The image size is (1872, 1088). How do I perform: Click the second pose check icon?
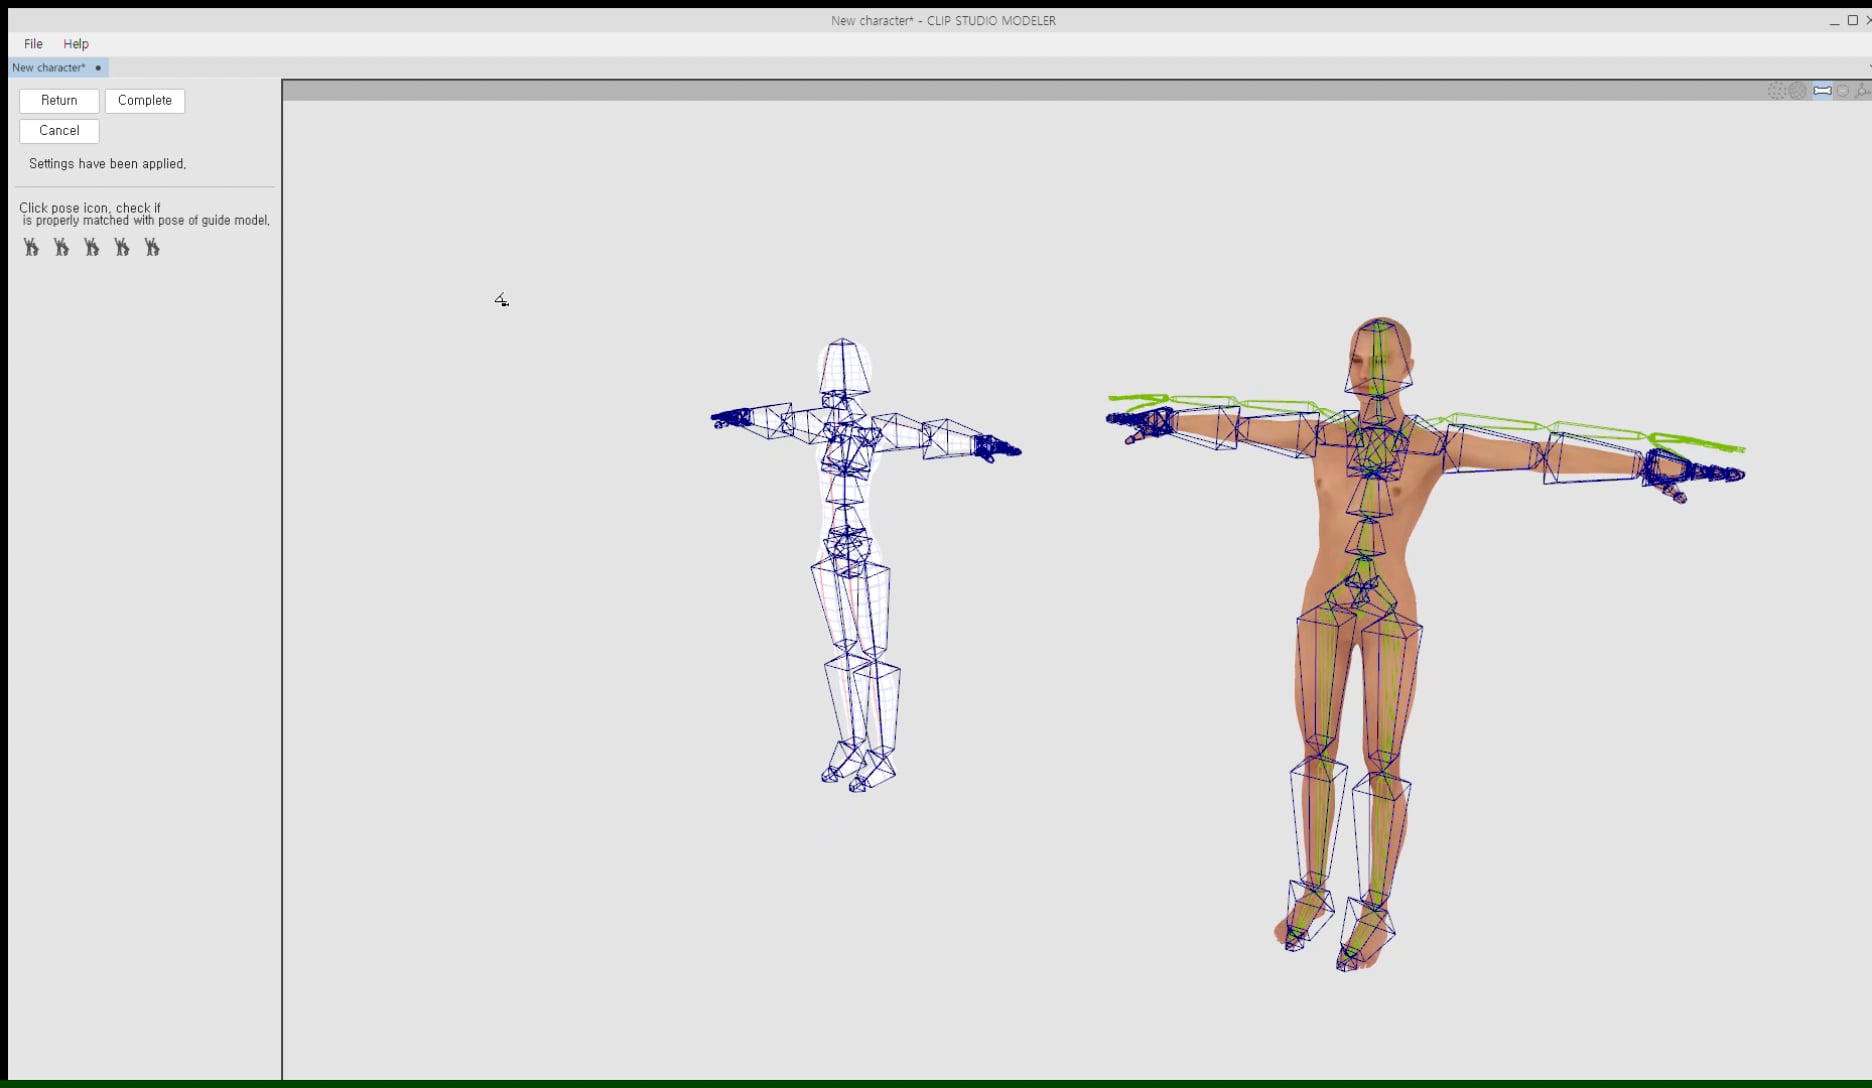coord(61,247)
